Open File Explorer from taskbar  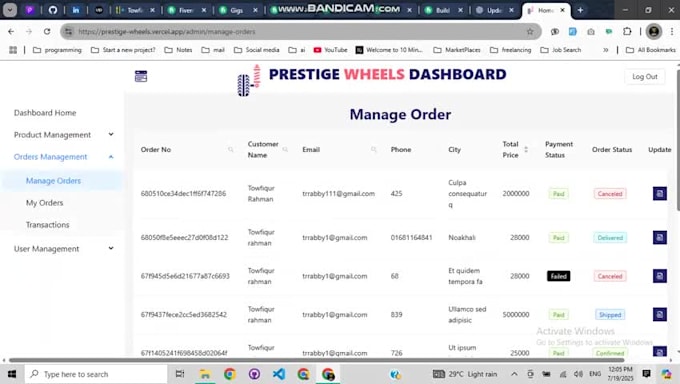pyautogui.click(x=205, y=374)
